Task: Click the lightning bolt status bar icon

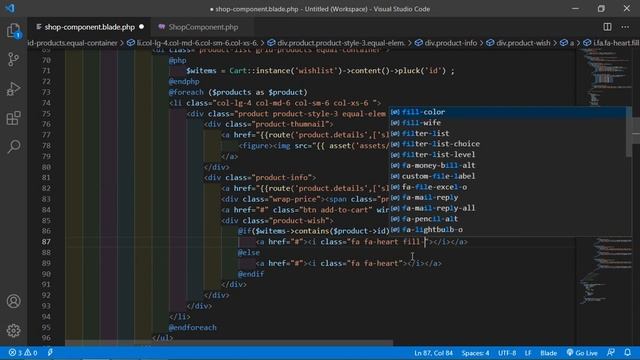Action: [50, 353]
